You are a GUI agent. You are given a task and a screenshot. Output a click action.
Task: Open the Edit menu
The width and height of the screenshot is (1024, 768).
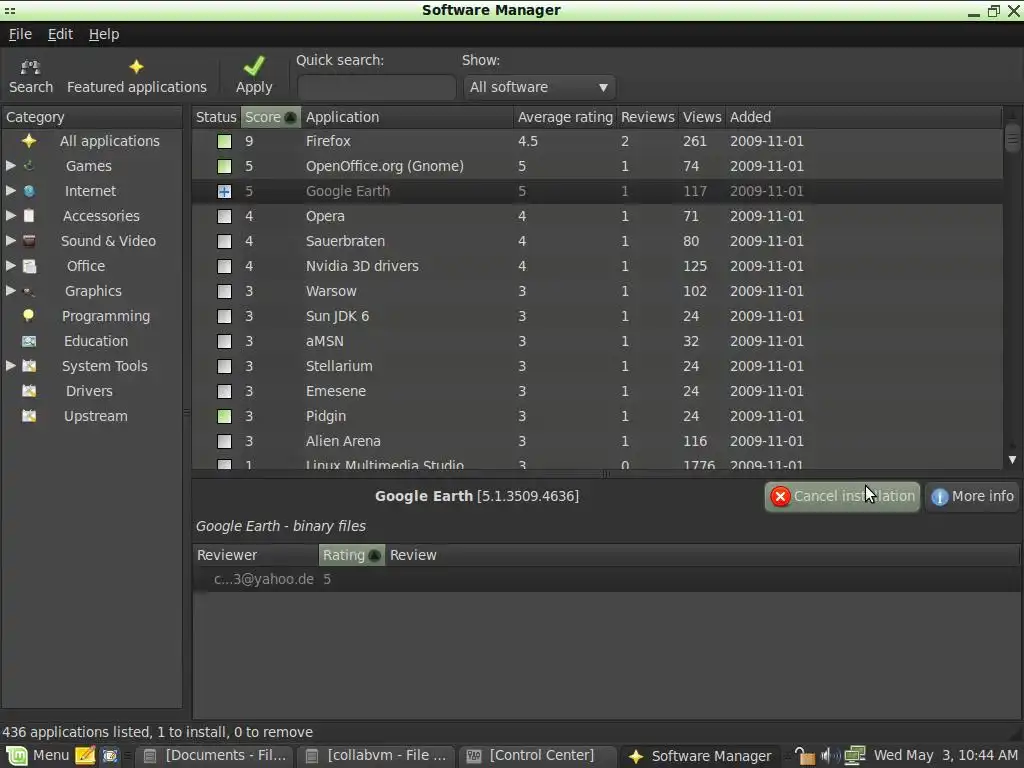point(60,34)
